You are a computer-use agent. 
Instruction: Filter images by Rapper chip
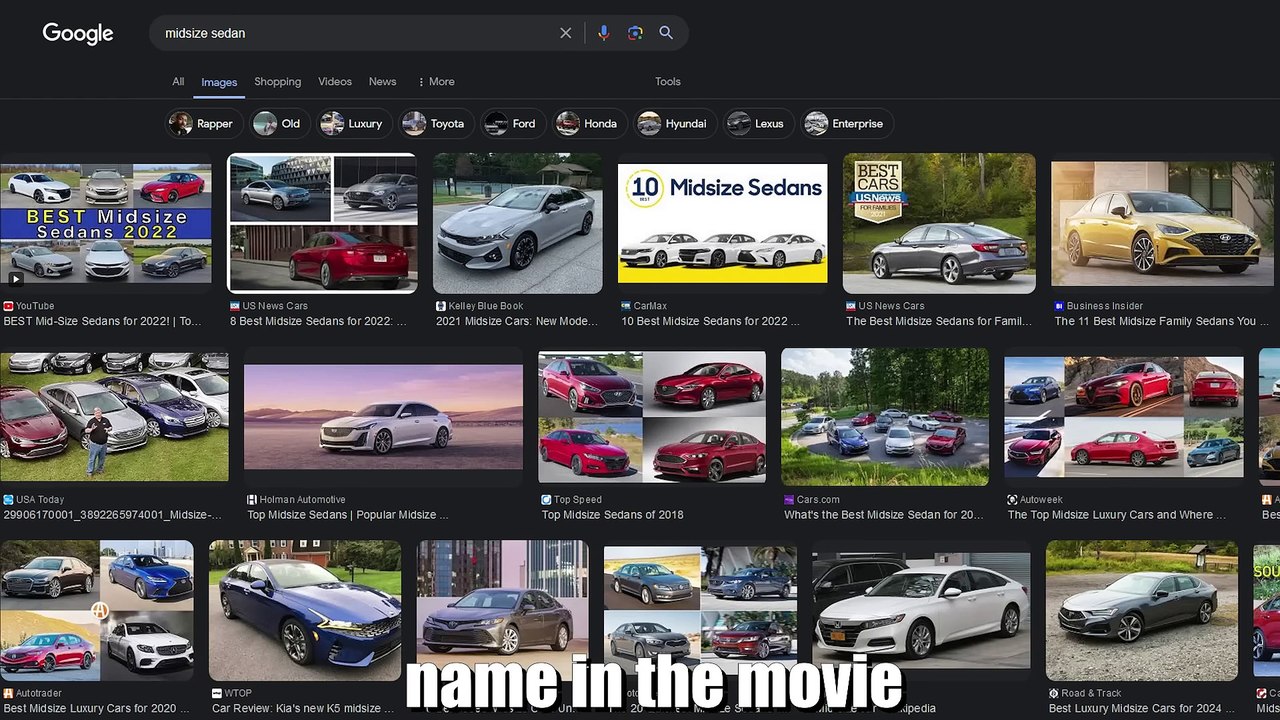(204, 124)
